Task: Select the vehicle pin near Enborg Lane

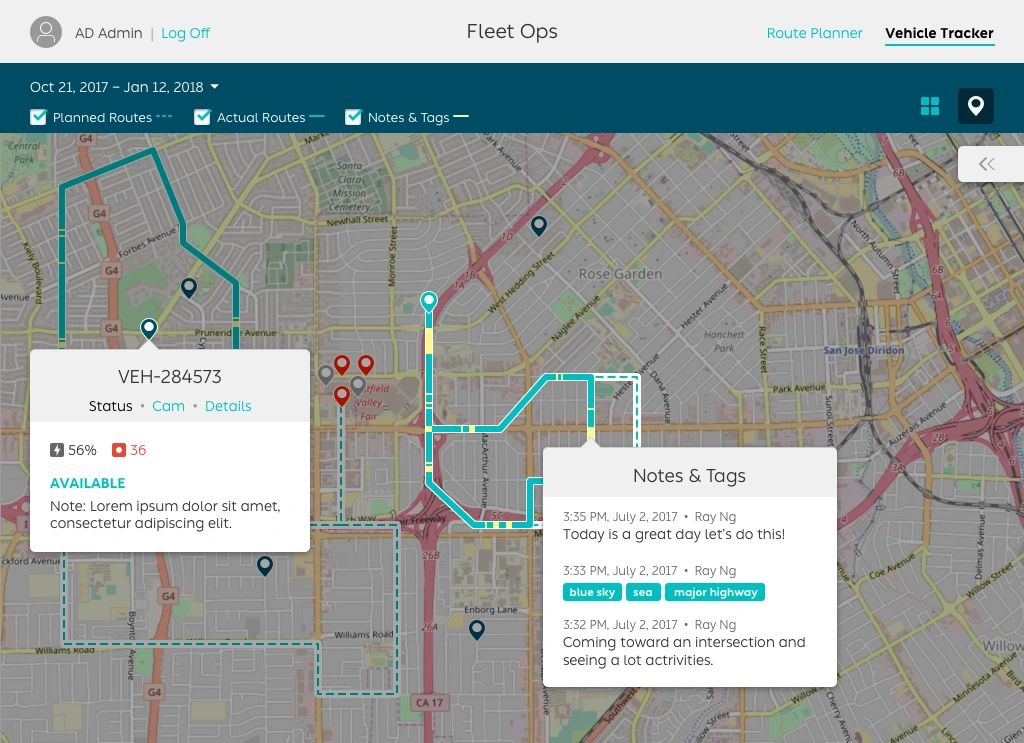Action: (477, 629)
